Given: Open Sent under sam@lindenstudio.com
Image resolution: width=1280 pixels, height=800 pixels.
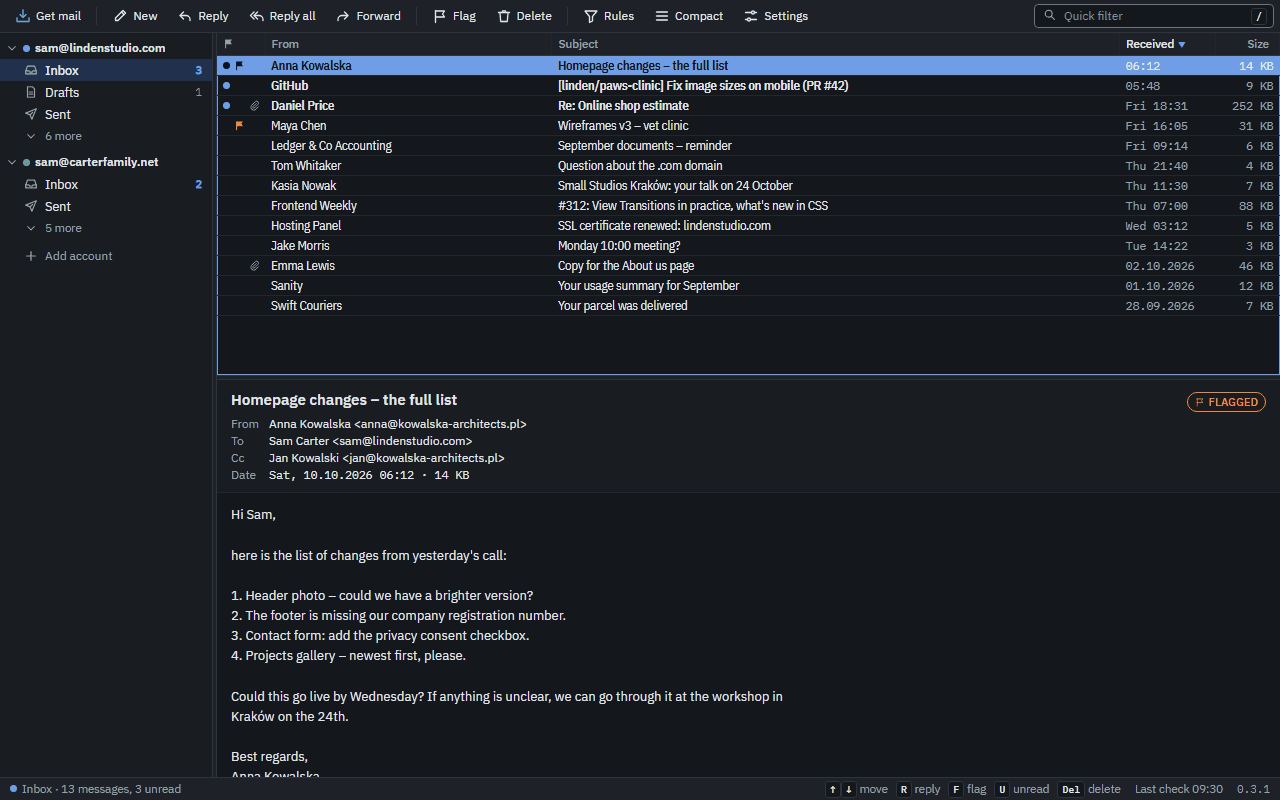Looking at the screenshot, I should point(107,114).
